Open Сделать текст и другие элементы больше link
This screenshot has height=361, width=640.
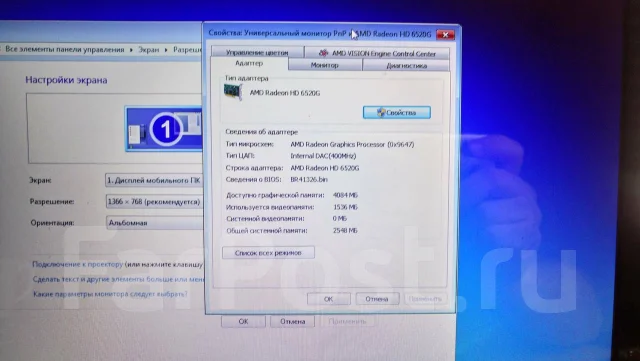[118, 279]
